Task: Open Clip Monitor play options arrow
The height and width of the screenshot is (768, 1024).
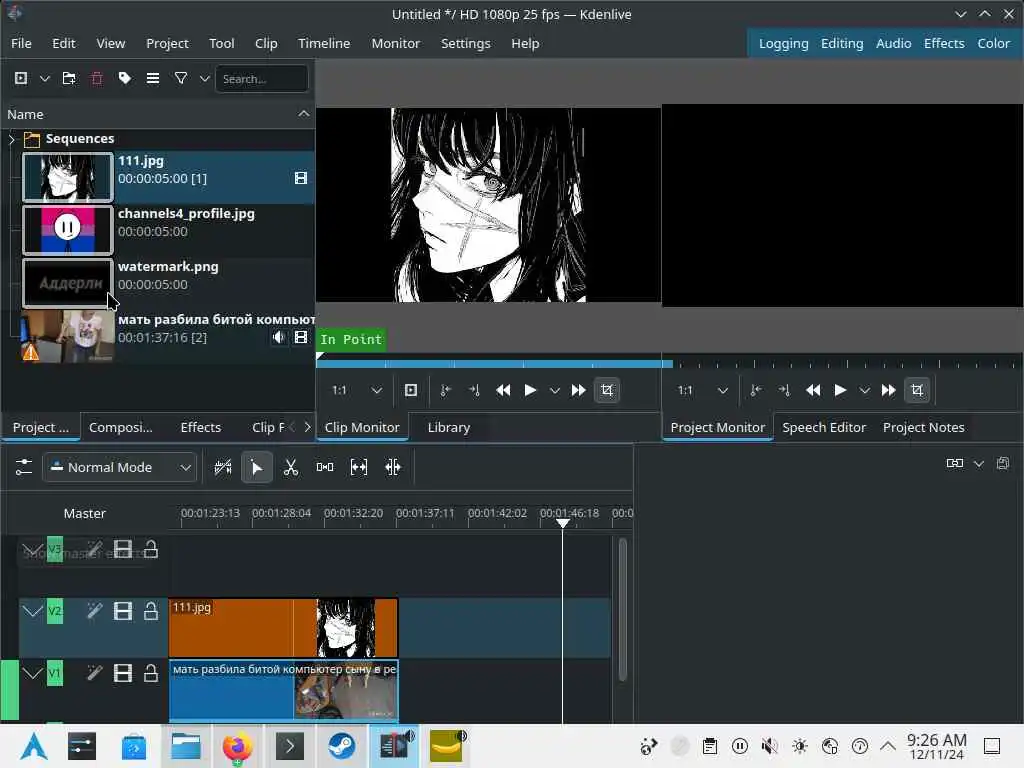Action: [554, 390]
